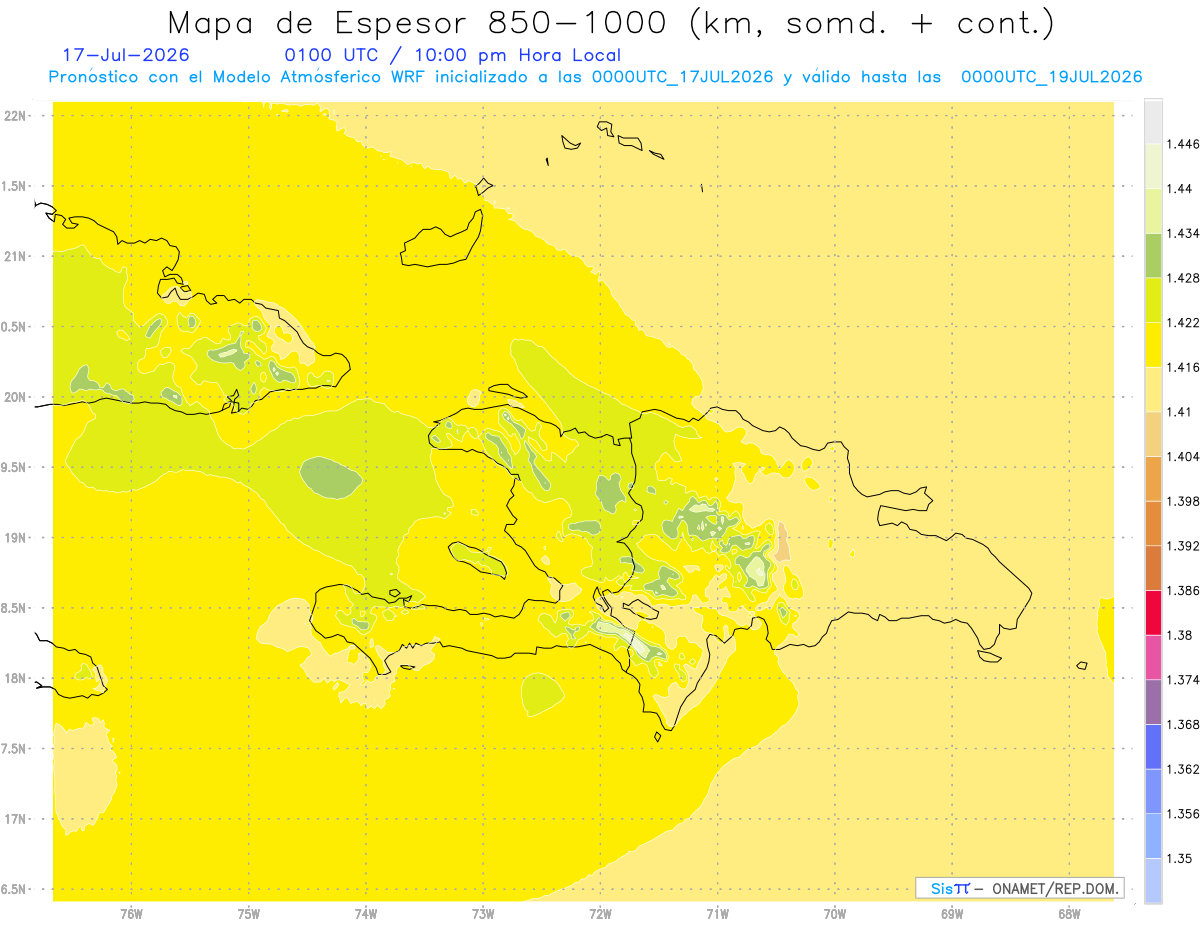Click the legend value '1.362'
1200x927 pixels.
coord(1182,769)
